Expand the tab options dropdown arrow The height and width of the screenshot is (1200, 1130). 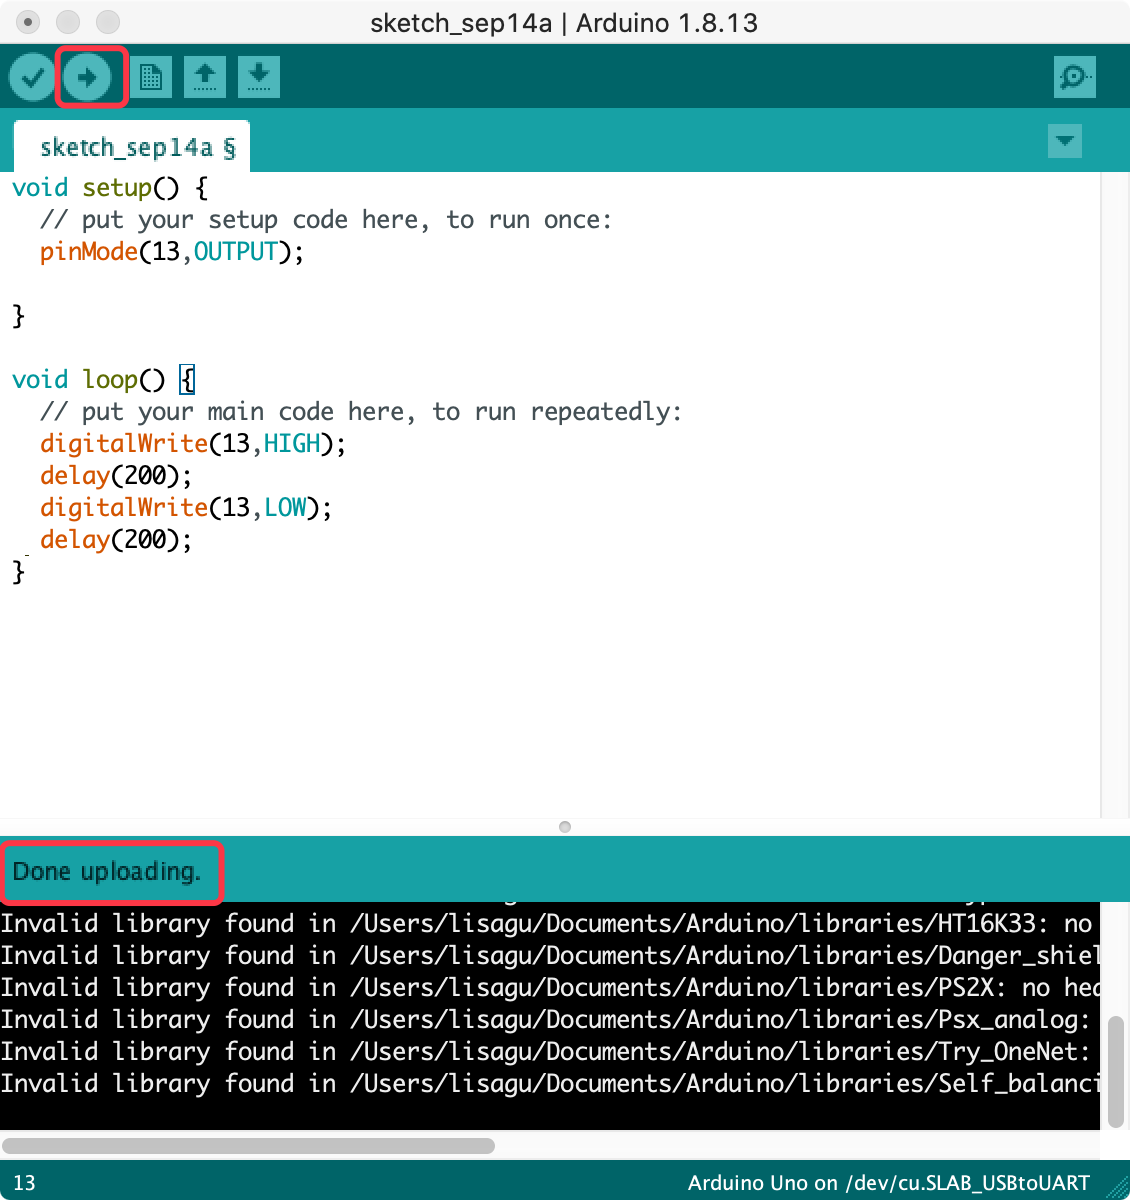tap(1065, 141)
